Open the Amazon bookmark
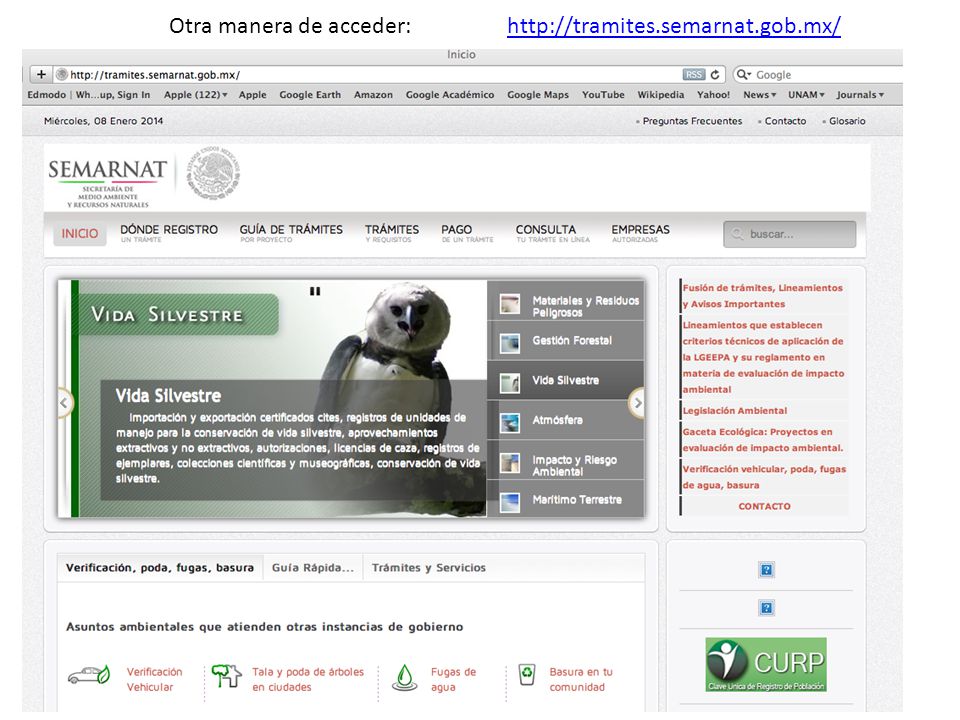Image resolution: width=960 pixels, height=720 pixels. coord(373,95)
